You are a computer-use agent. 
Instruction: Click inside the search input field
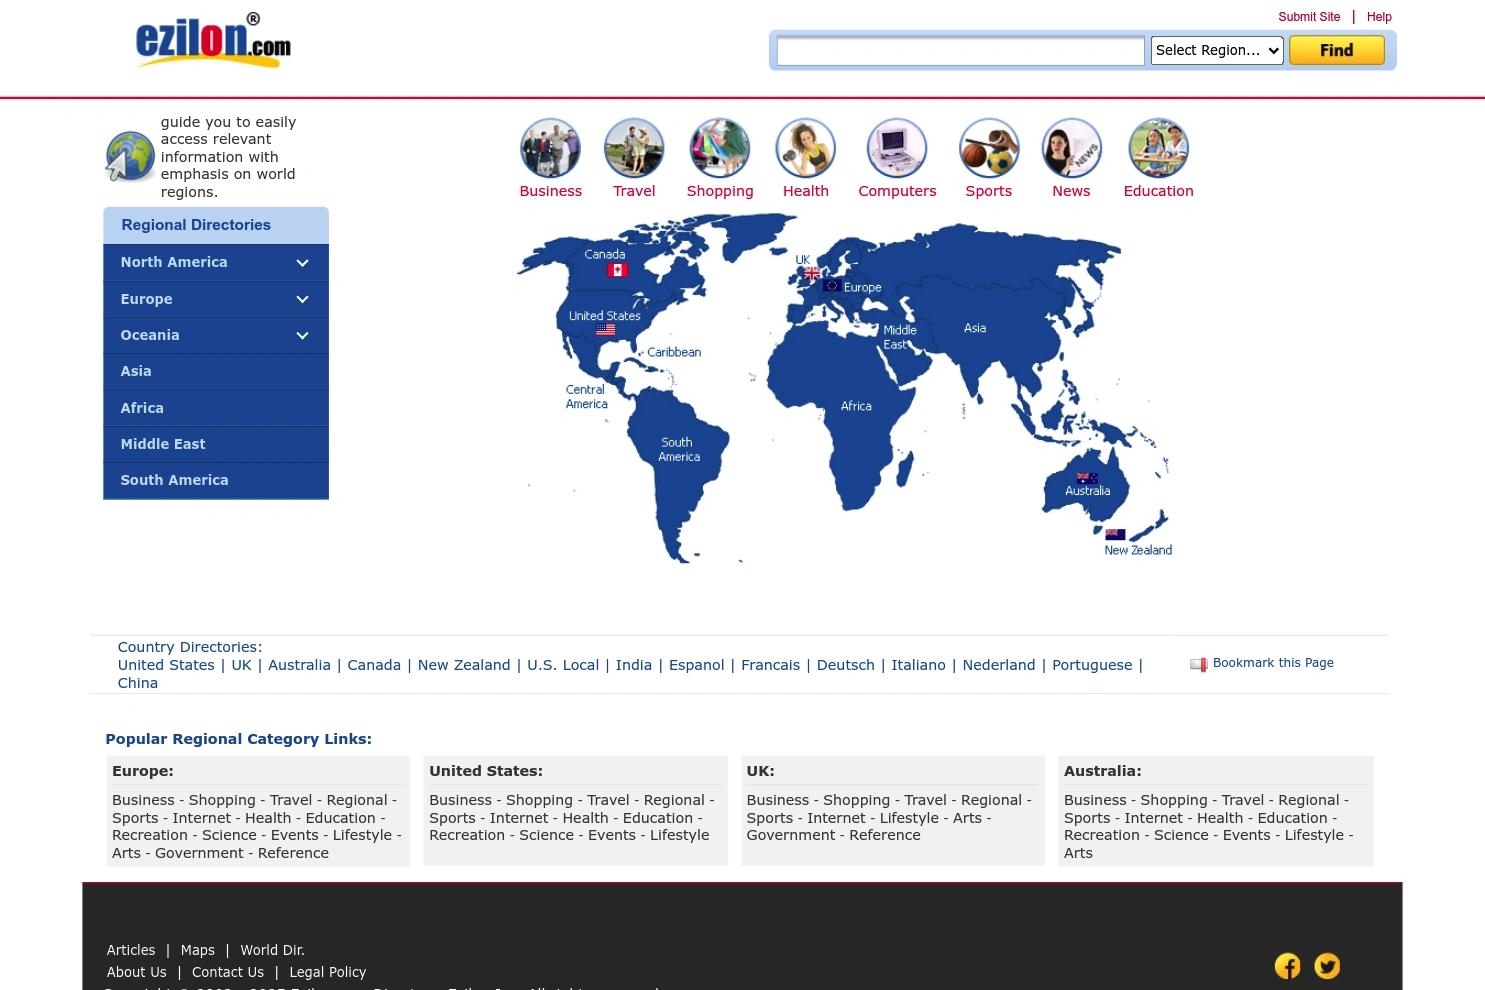pos(959,50)
